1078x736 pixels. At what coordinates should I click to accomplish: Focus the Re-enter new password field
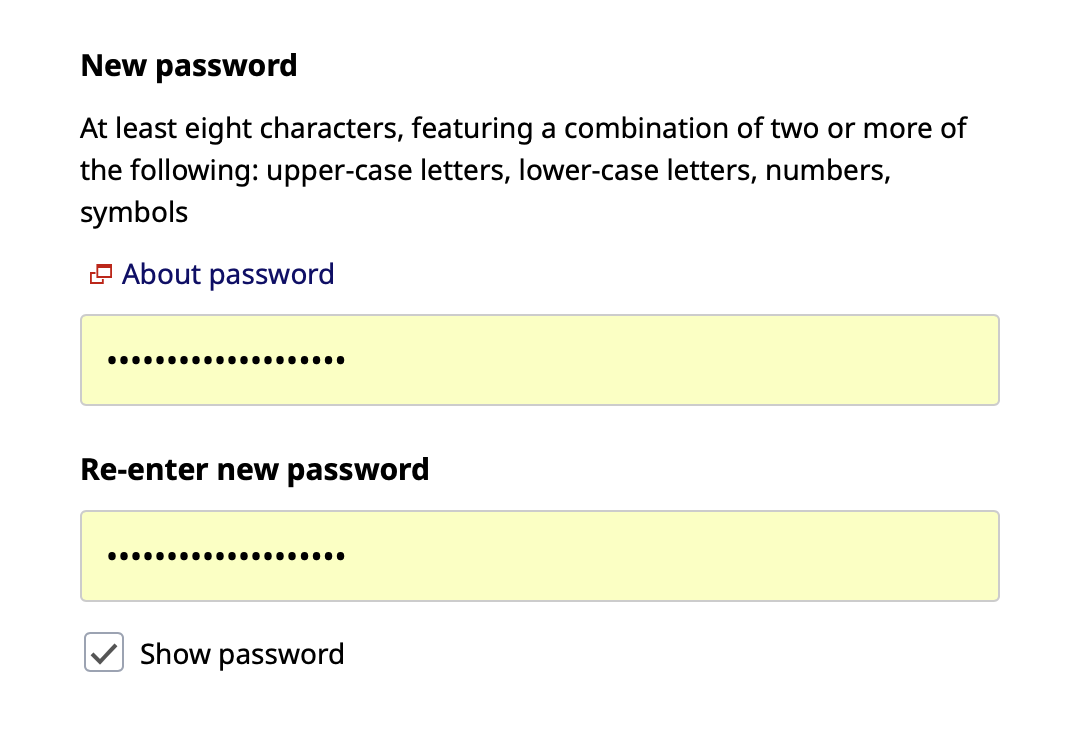point(539,556)
